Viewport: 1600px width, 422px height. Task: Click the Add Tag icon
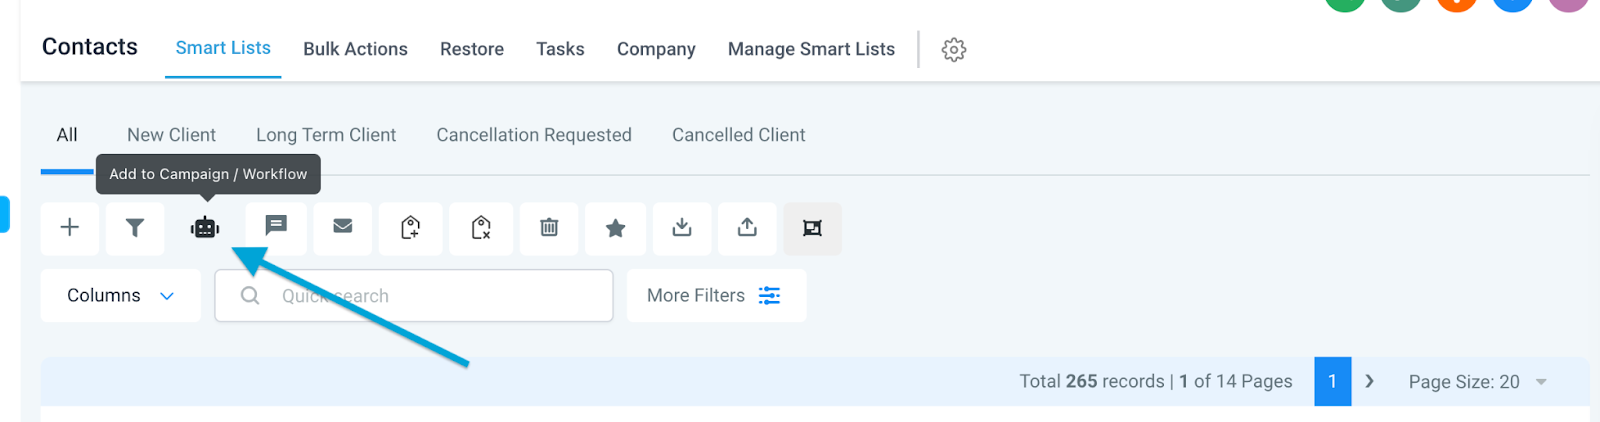[411, 228]
